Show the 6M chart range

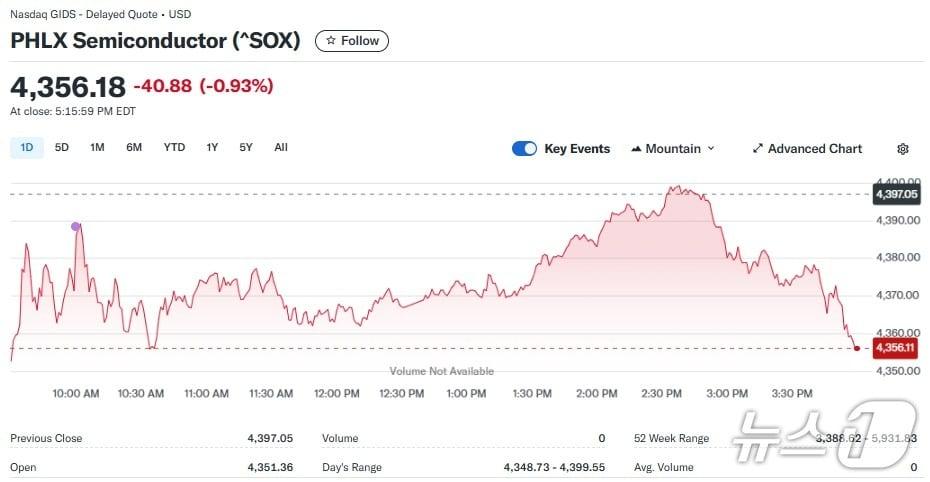point(134,148)
